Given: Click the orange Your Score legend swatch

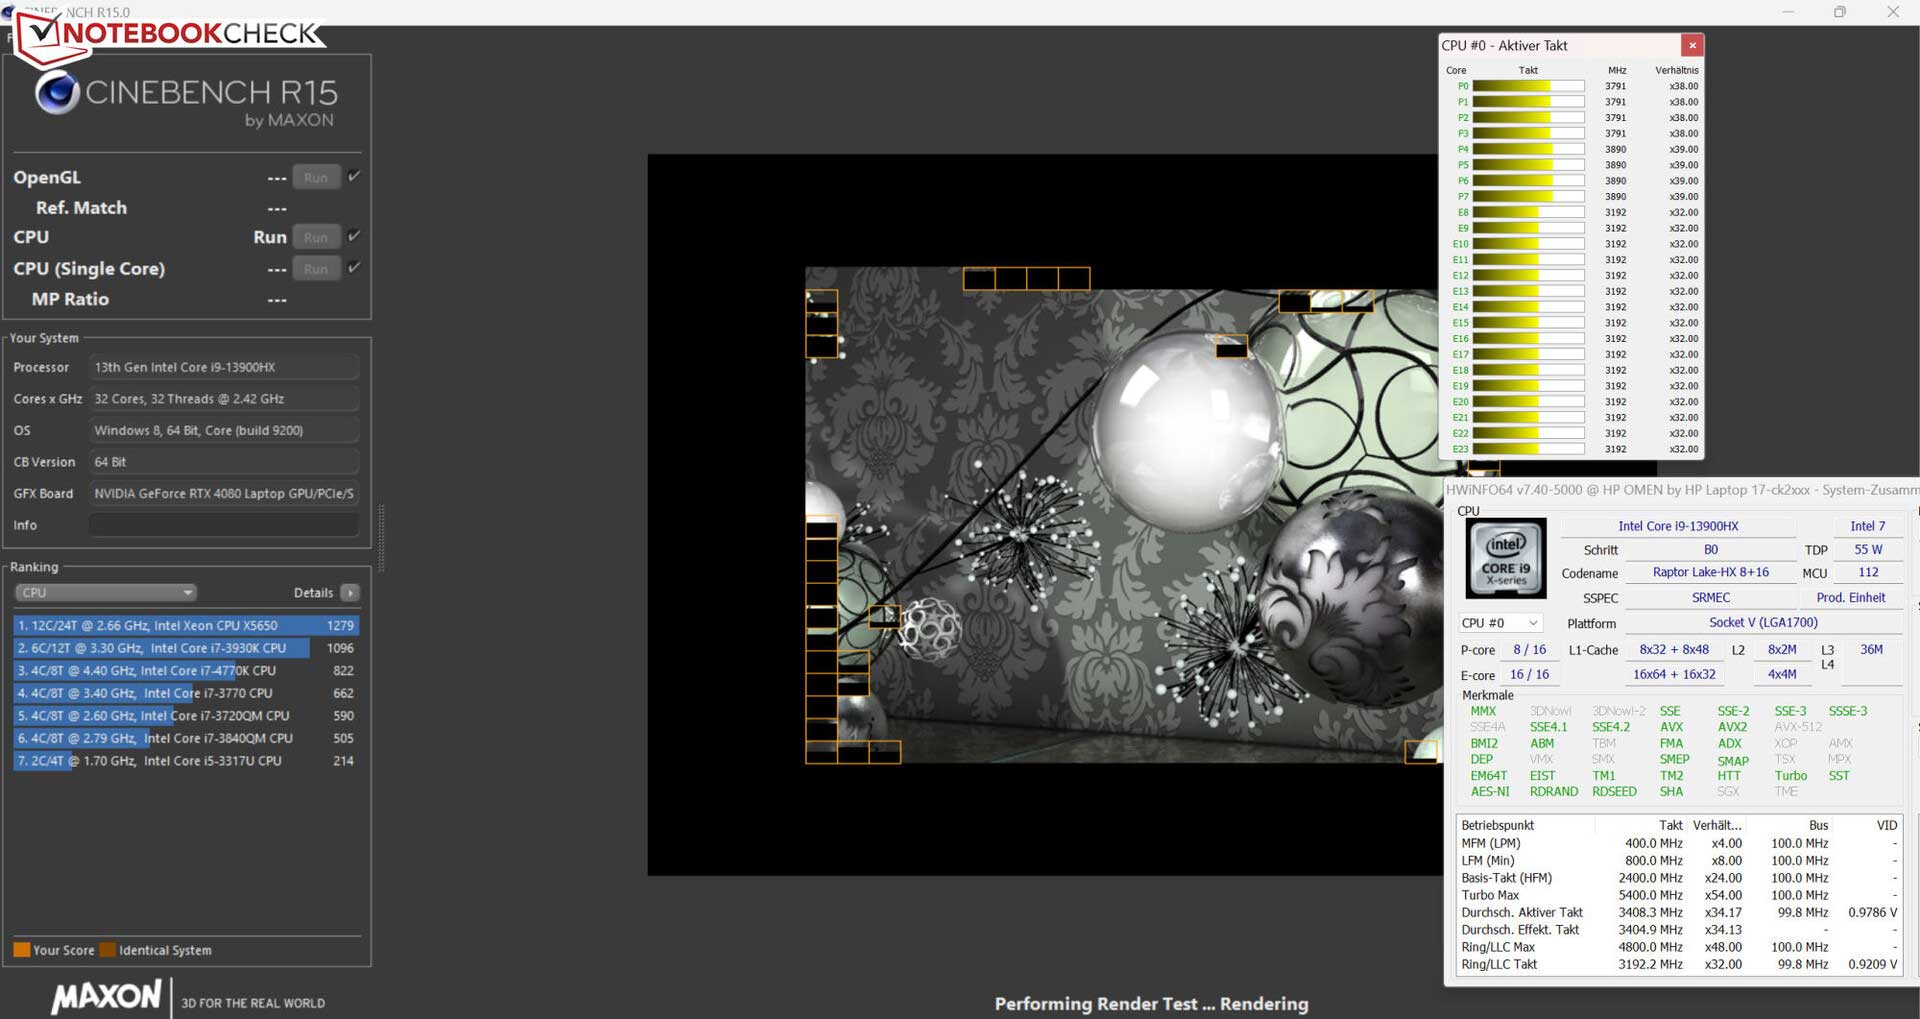Looking at the screenshot, I should [21, 950].
